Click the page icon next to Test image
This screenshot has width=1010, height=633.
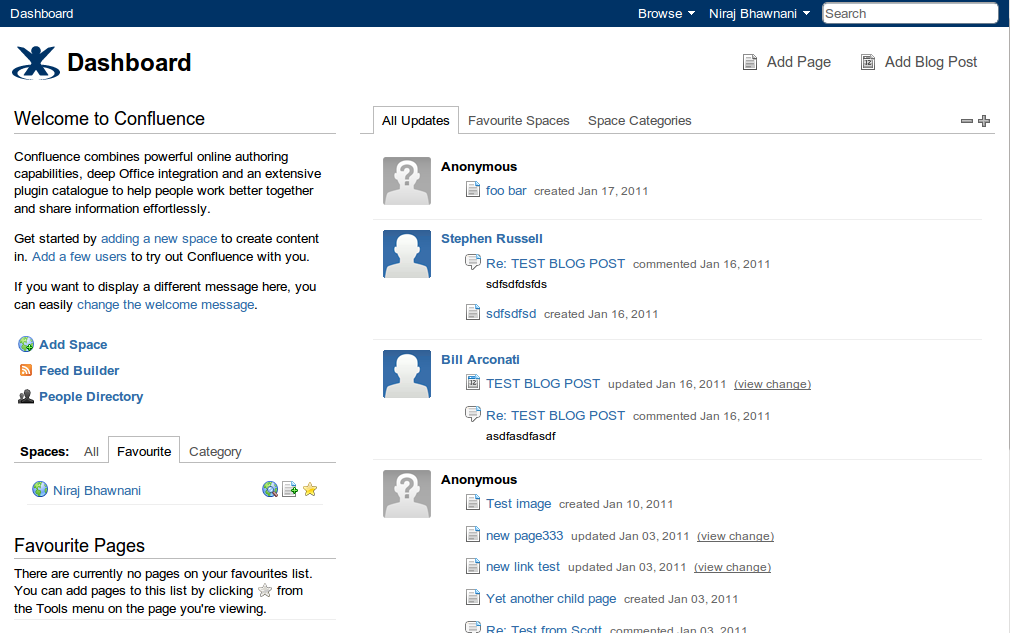[473, 502]
